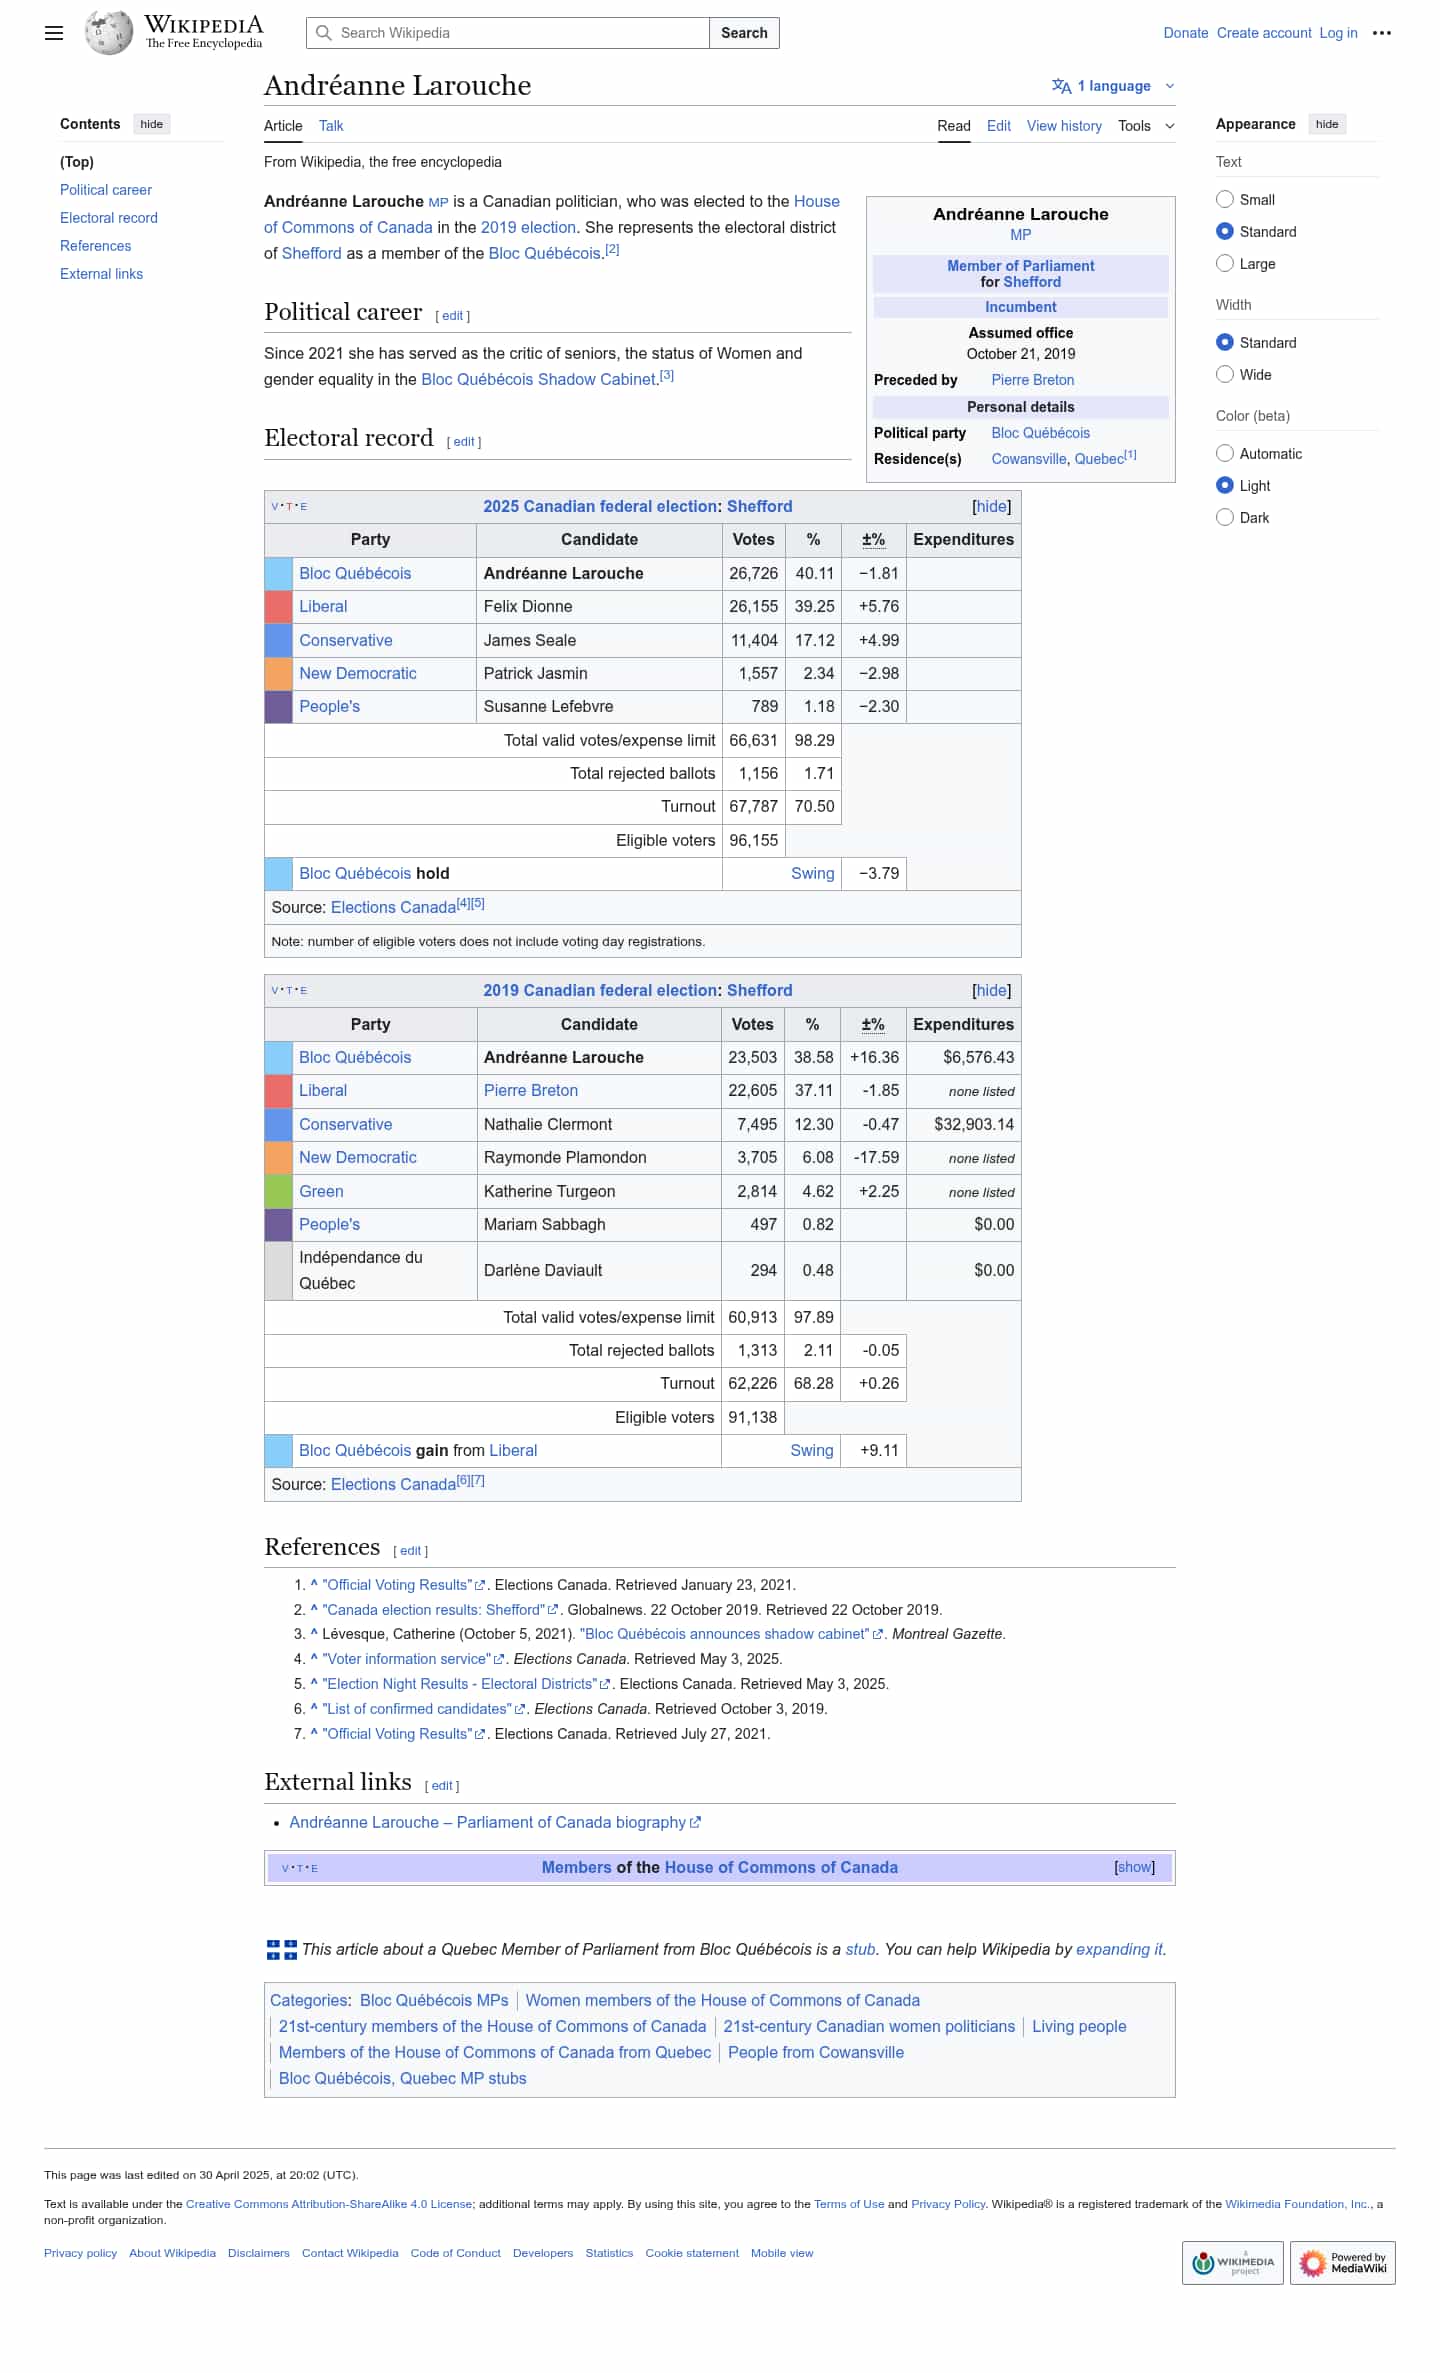Choose the Wide width radio button
1440x2373 pixels.
tap(1225, 374)
